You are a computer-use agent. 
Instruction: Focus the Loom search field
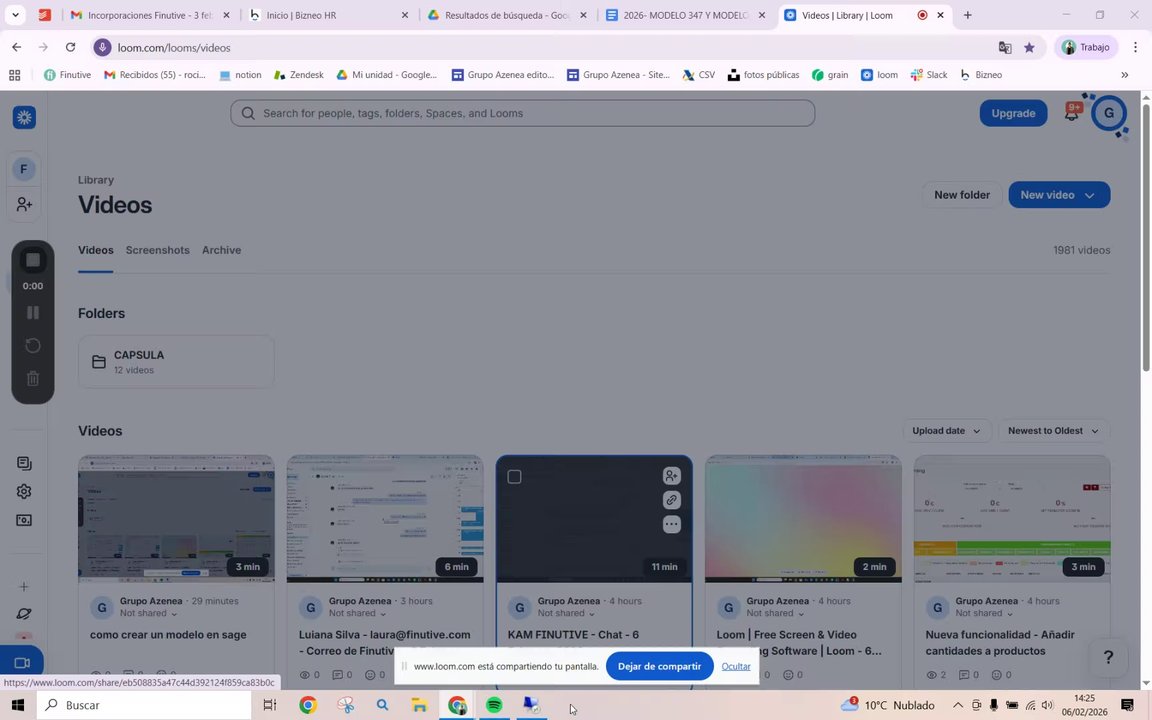[522, 113]
